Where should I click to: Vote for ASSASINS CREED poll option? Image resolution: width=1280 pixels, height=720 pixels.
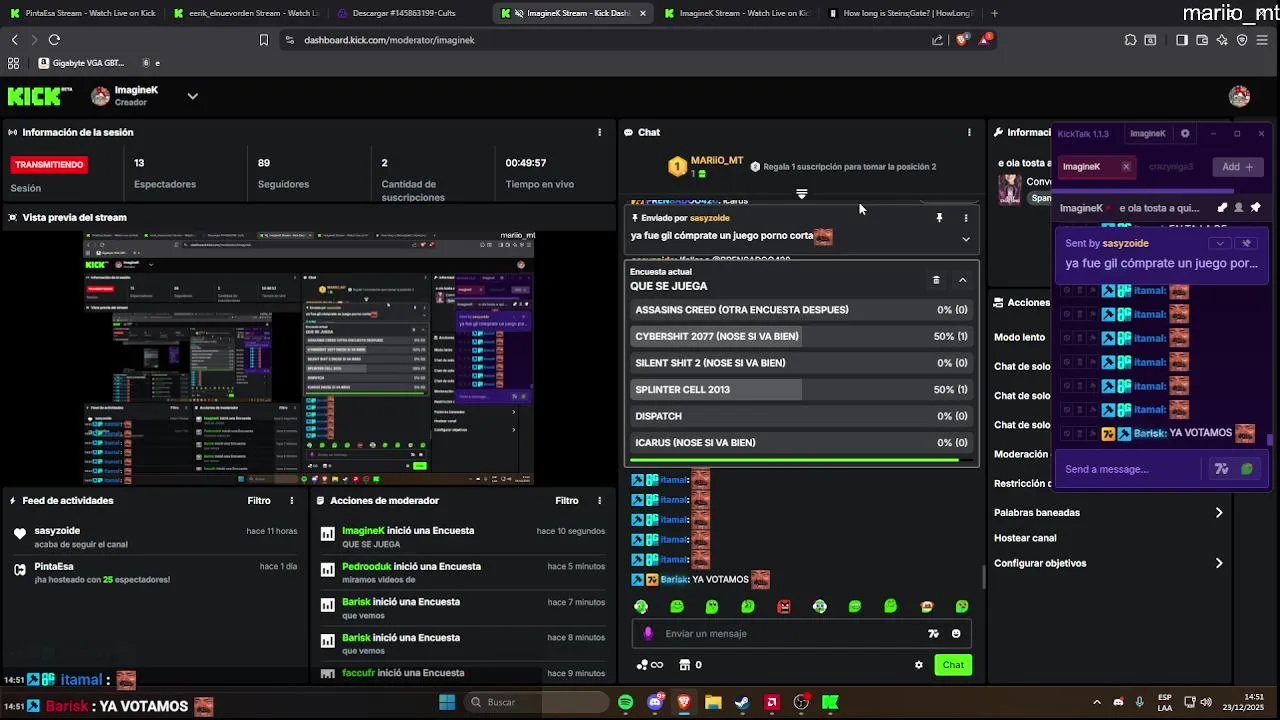(801, 310)
